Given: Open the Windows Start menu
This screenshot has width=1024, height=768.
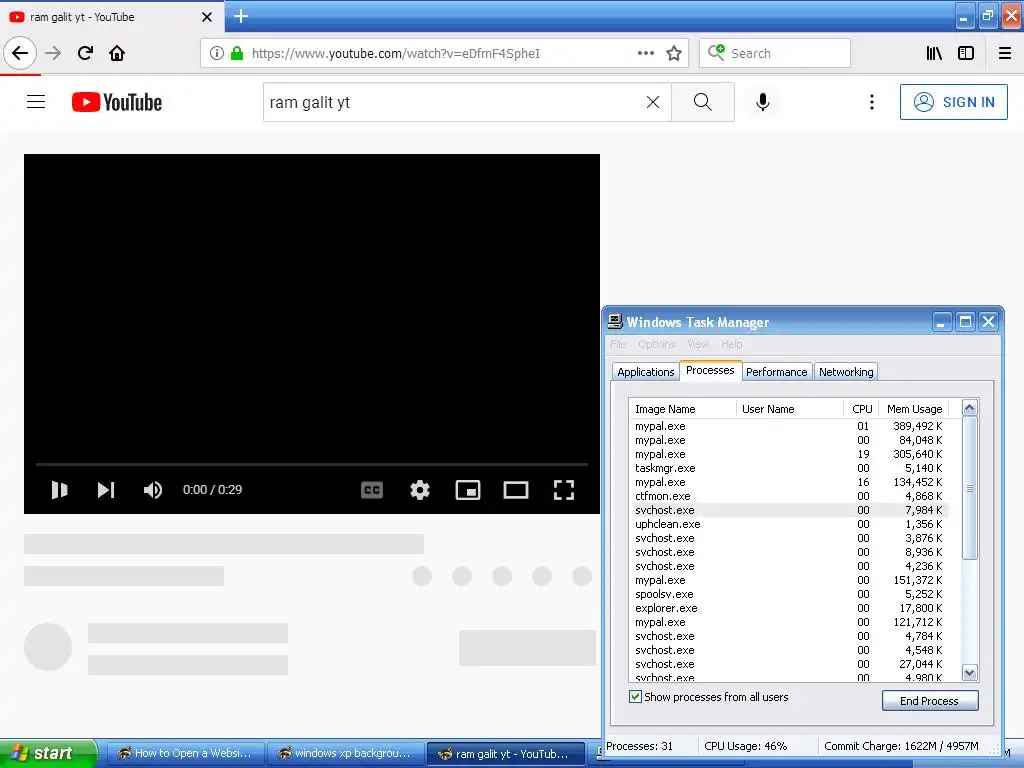Looking at the screenshot, I should [x=48, y=753].
